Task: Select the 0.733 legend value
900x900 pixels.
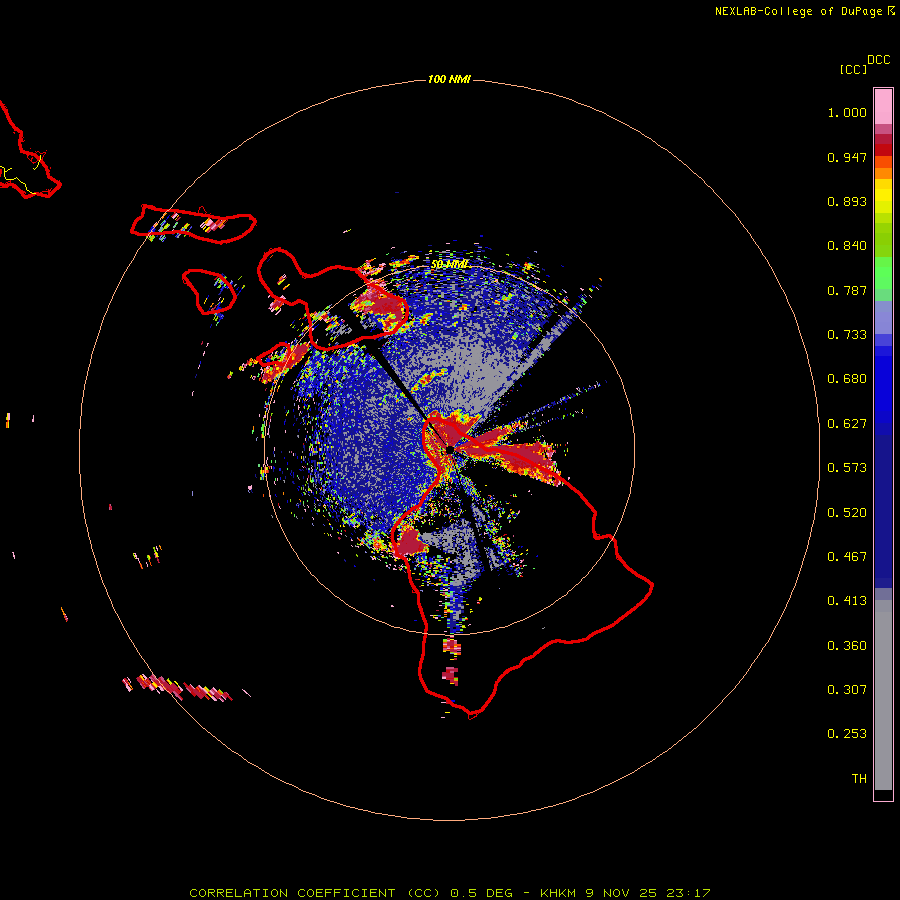Action: (847, 335)
